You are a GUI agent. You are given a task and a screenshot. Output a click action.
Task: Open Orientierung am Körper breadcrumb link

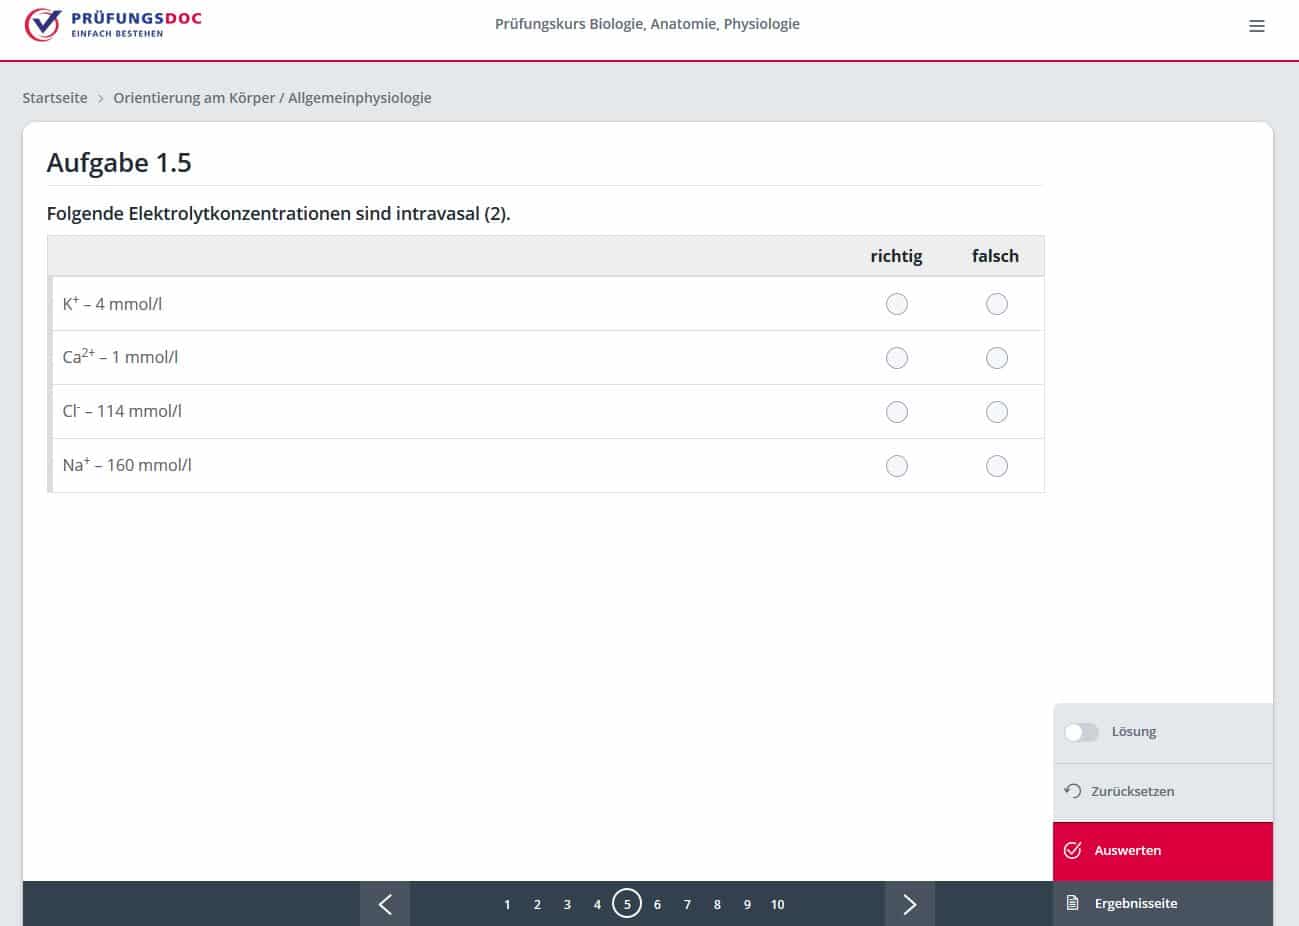click(272, 98)
